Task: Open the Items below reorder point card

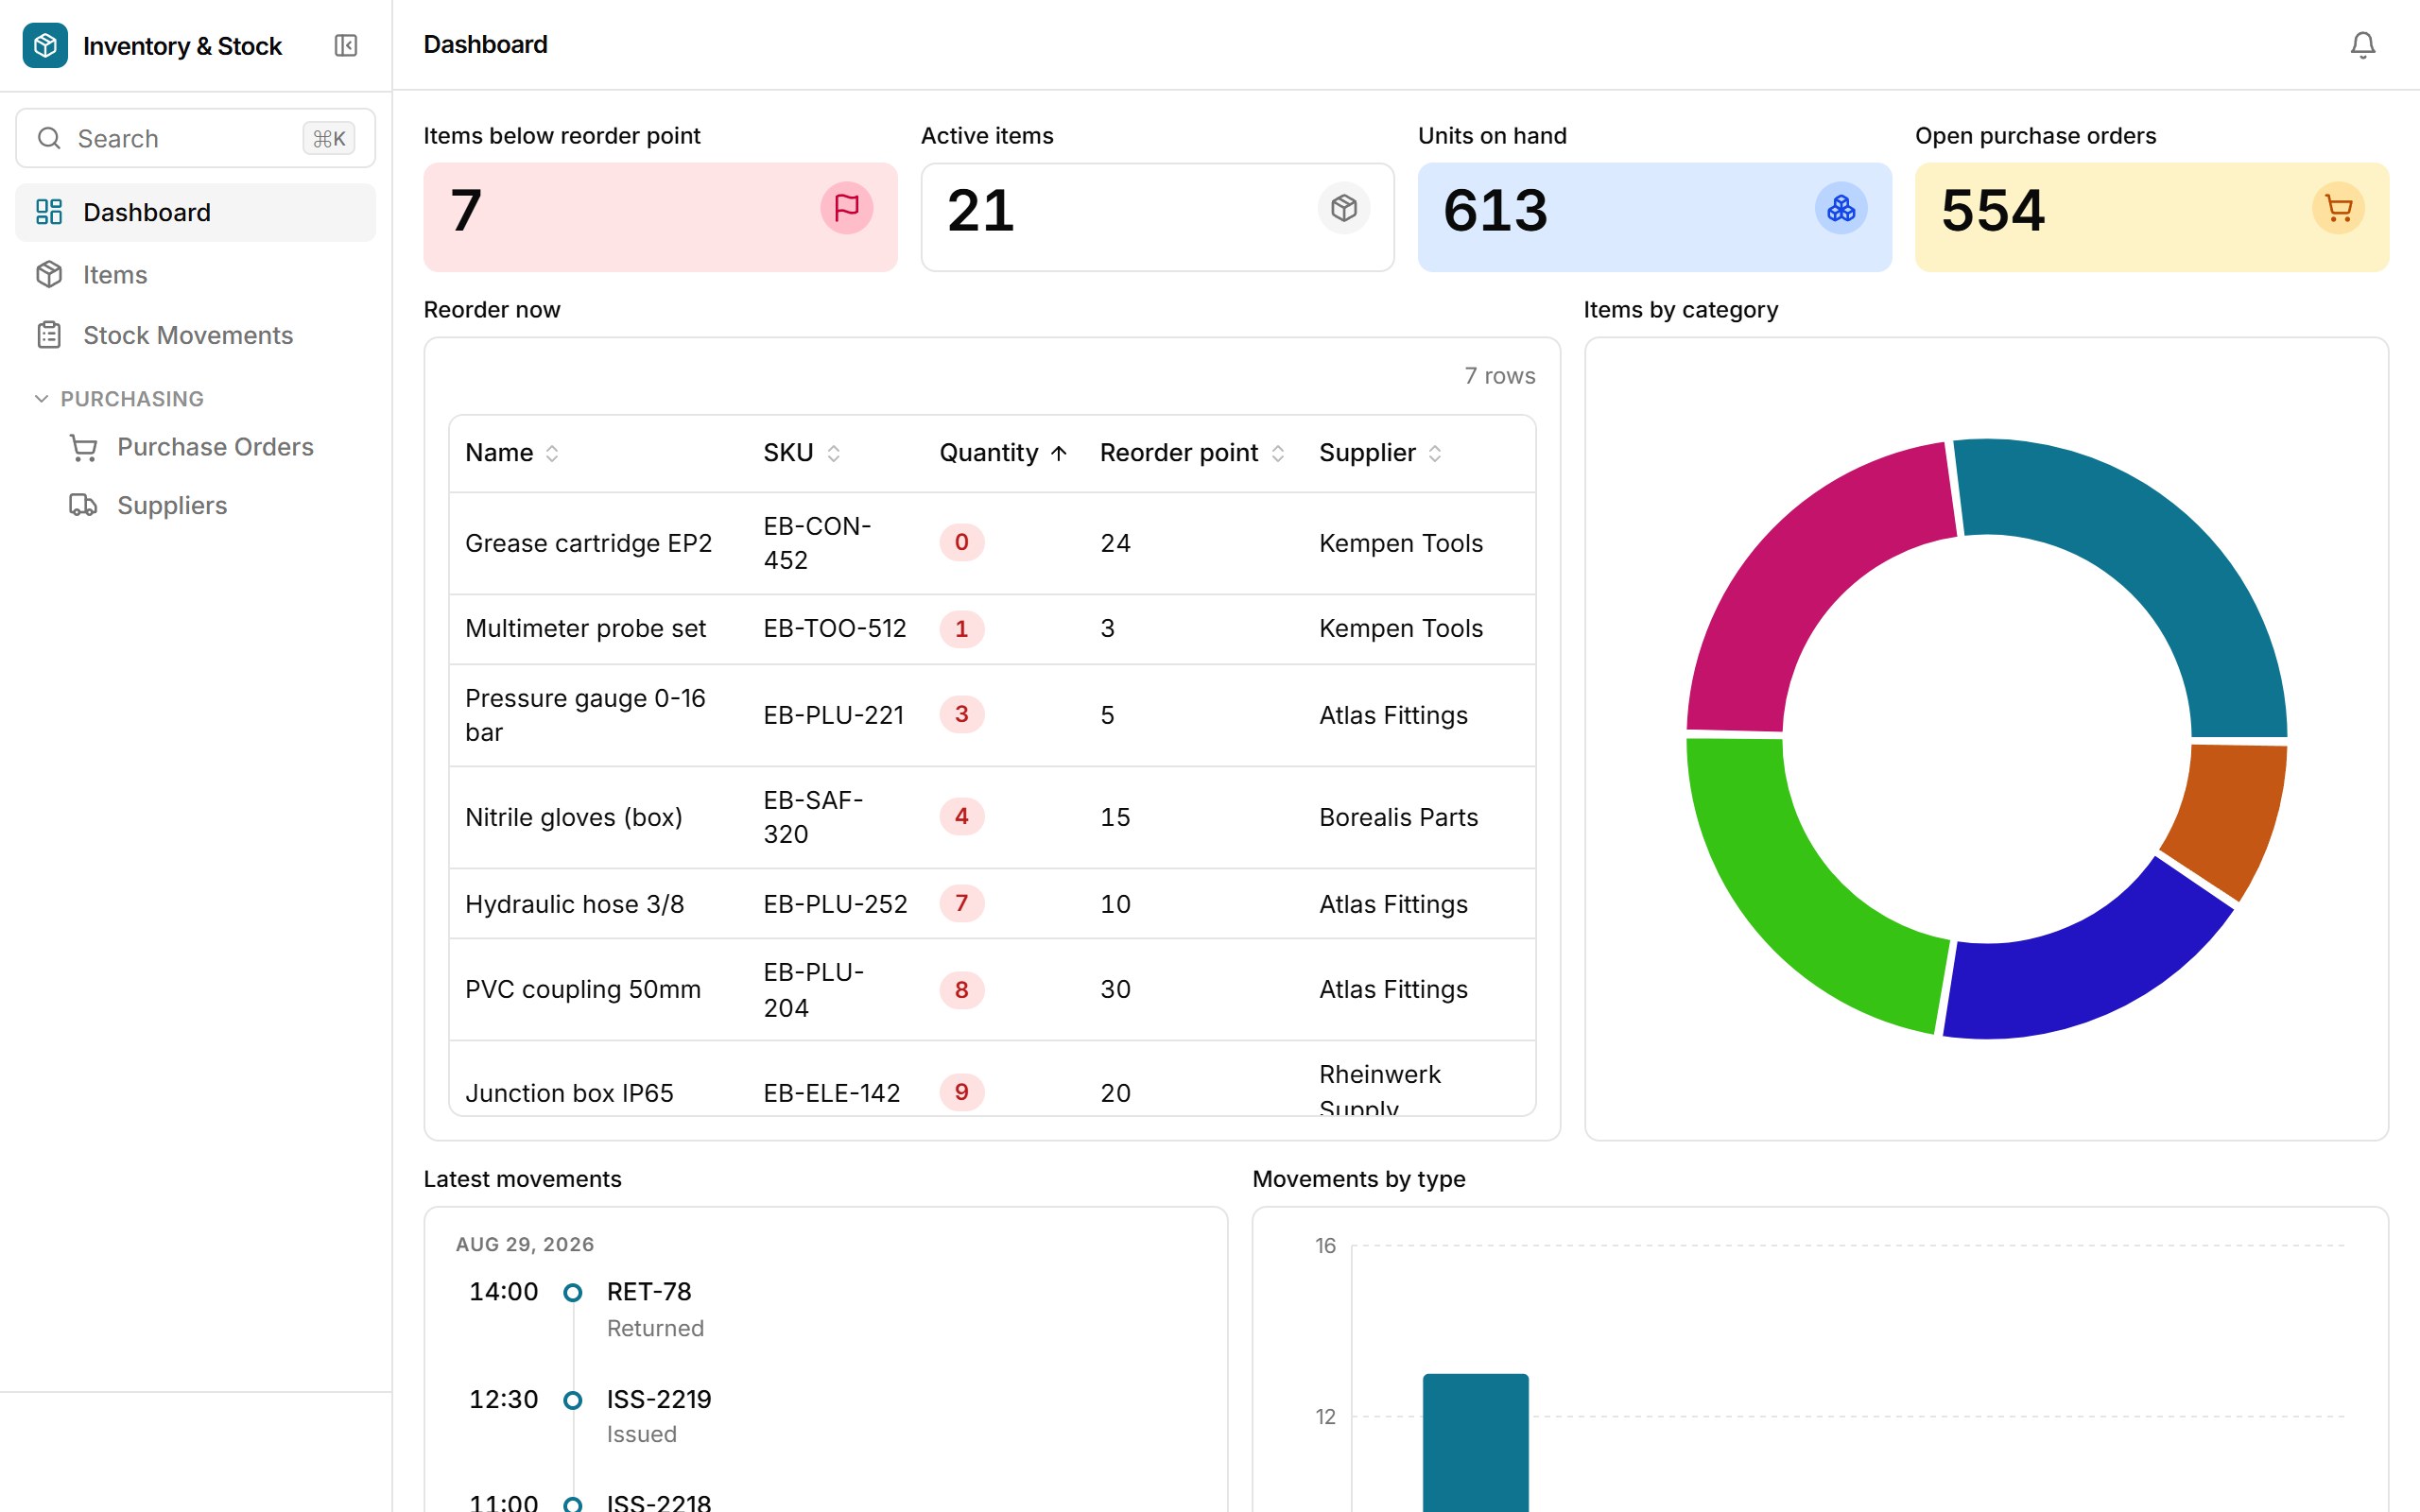Action: click(660, 217)
